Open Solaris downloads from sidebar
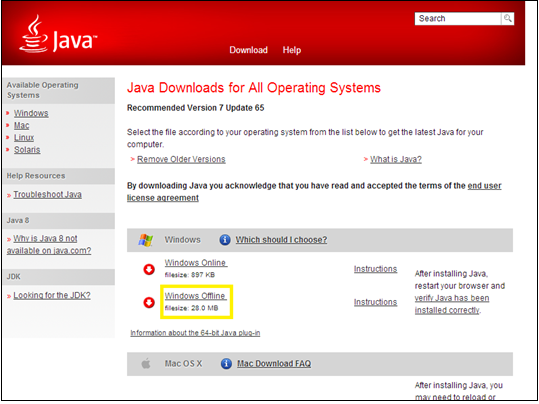 [x=27, y=150]
